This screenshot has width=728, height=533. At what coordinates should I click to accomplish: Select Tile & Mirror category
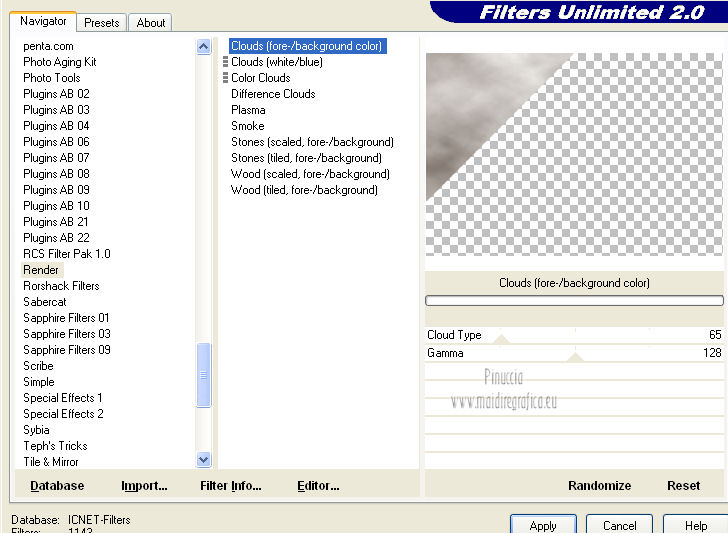pos(51,462)
